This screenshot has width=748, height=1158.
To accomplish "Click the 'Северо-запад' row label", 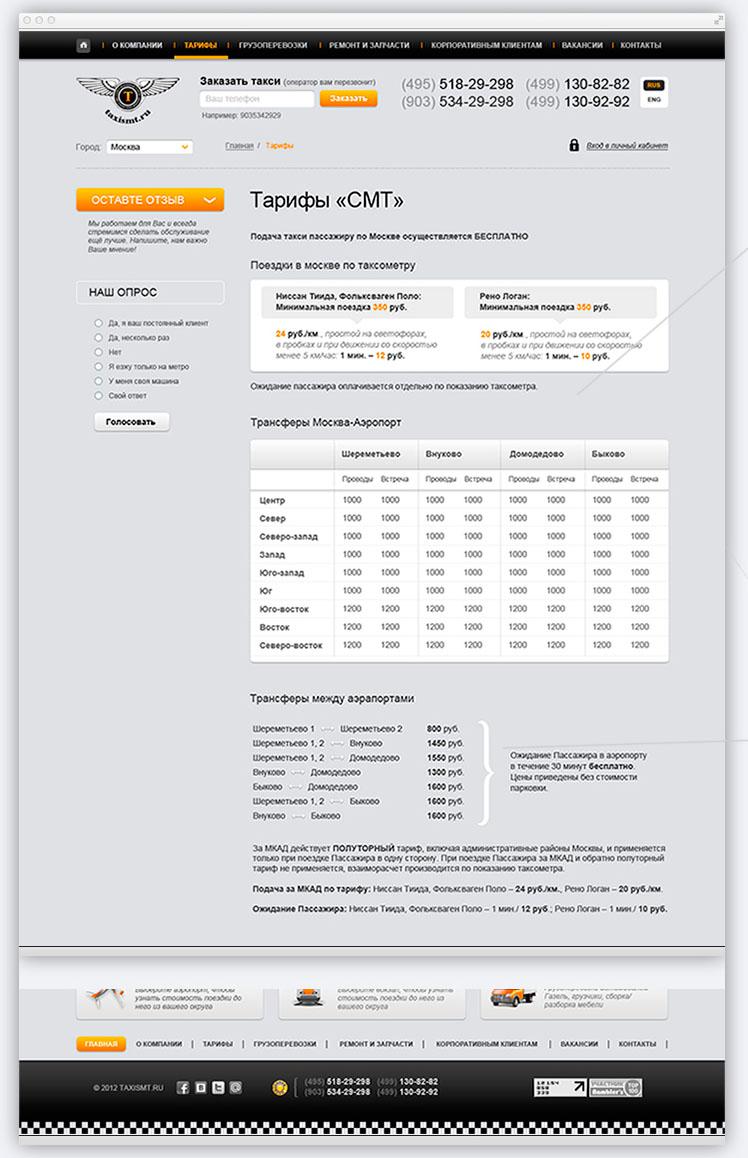I will click(289, 537).
